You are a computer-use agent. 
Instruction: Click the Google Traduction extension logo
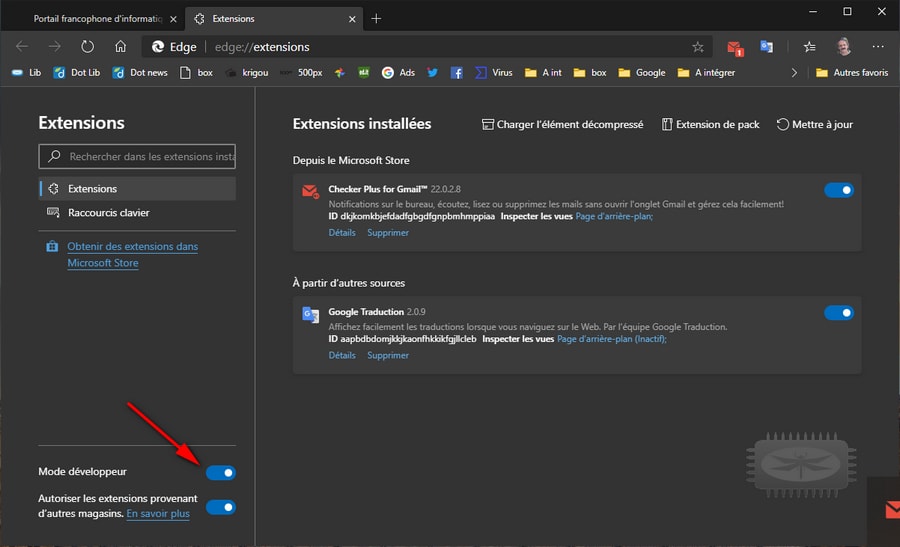pyautogui.click(x=311, y=315)
